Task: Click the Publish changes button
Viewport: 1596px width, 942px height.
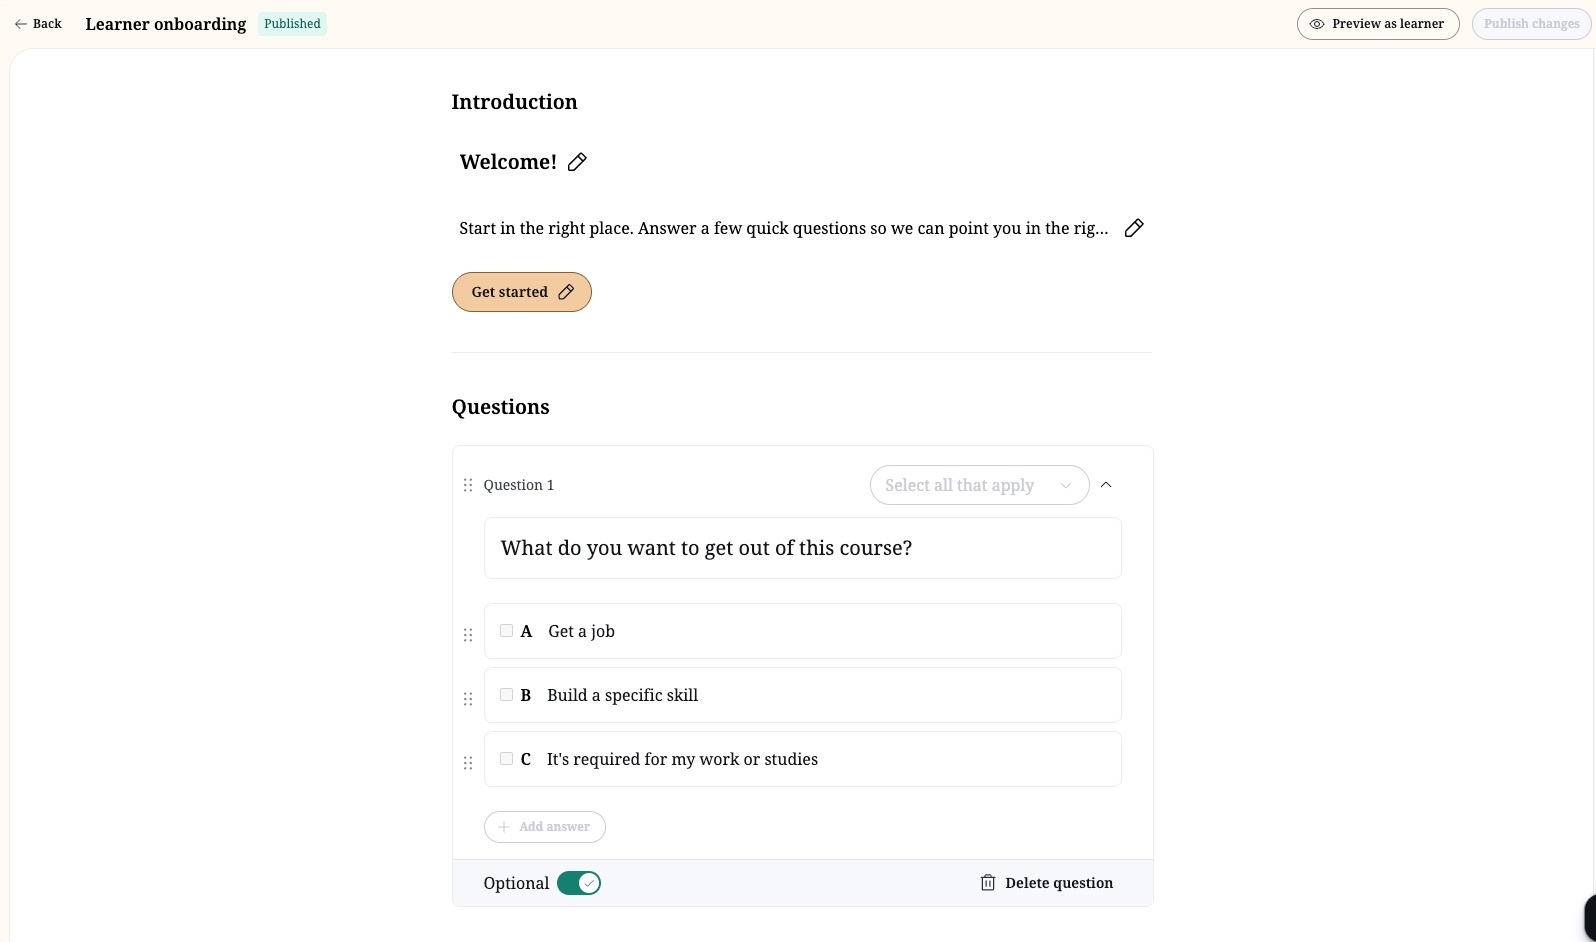Action: click(1531, 24)
